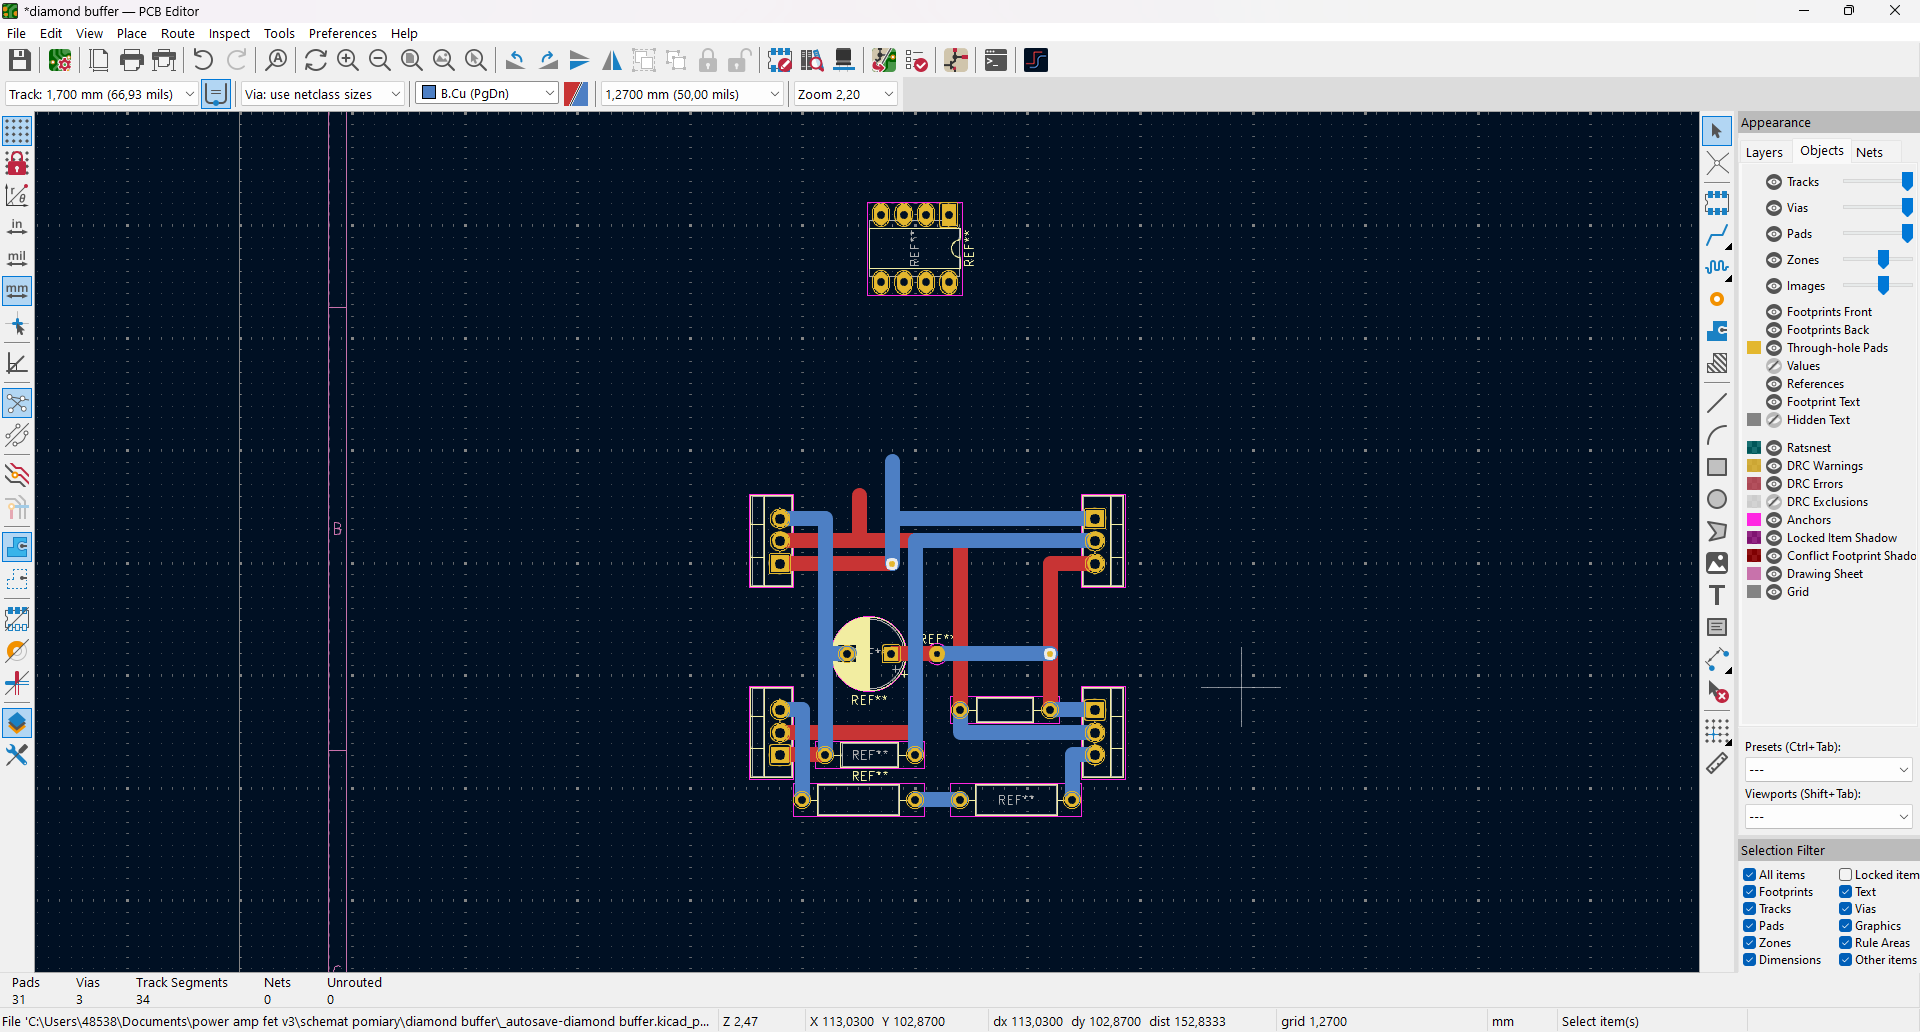Select the Add Vias tool
The width and height of the screenshot is (1920, 1032).
click(x=1717, y=299)
